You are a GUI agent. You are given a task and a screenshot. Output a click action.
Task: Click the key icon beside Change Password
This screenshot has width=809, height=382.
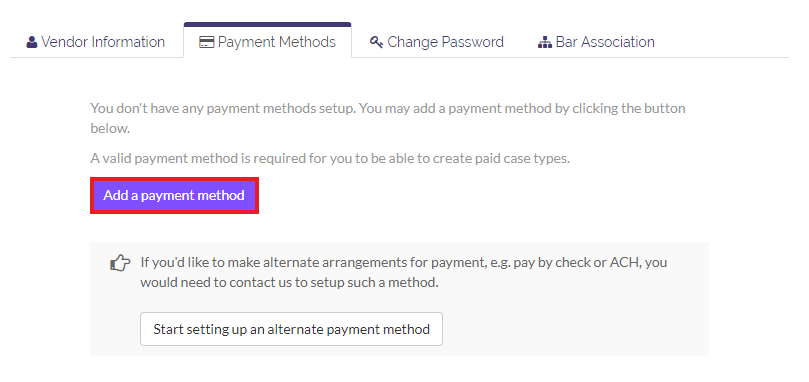(x=376, y=42)
